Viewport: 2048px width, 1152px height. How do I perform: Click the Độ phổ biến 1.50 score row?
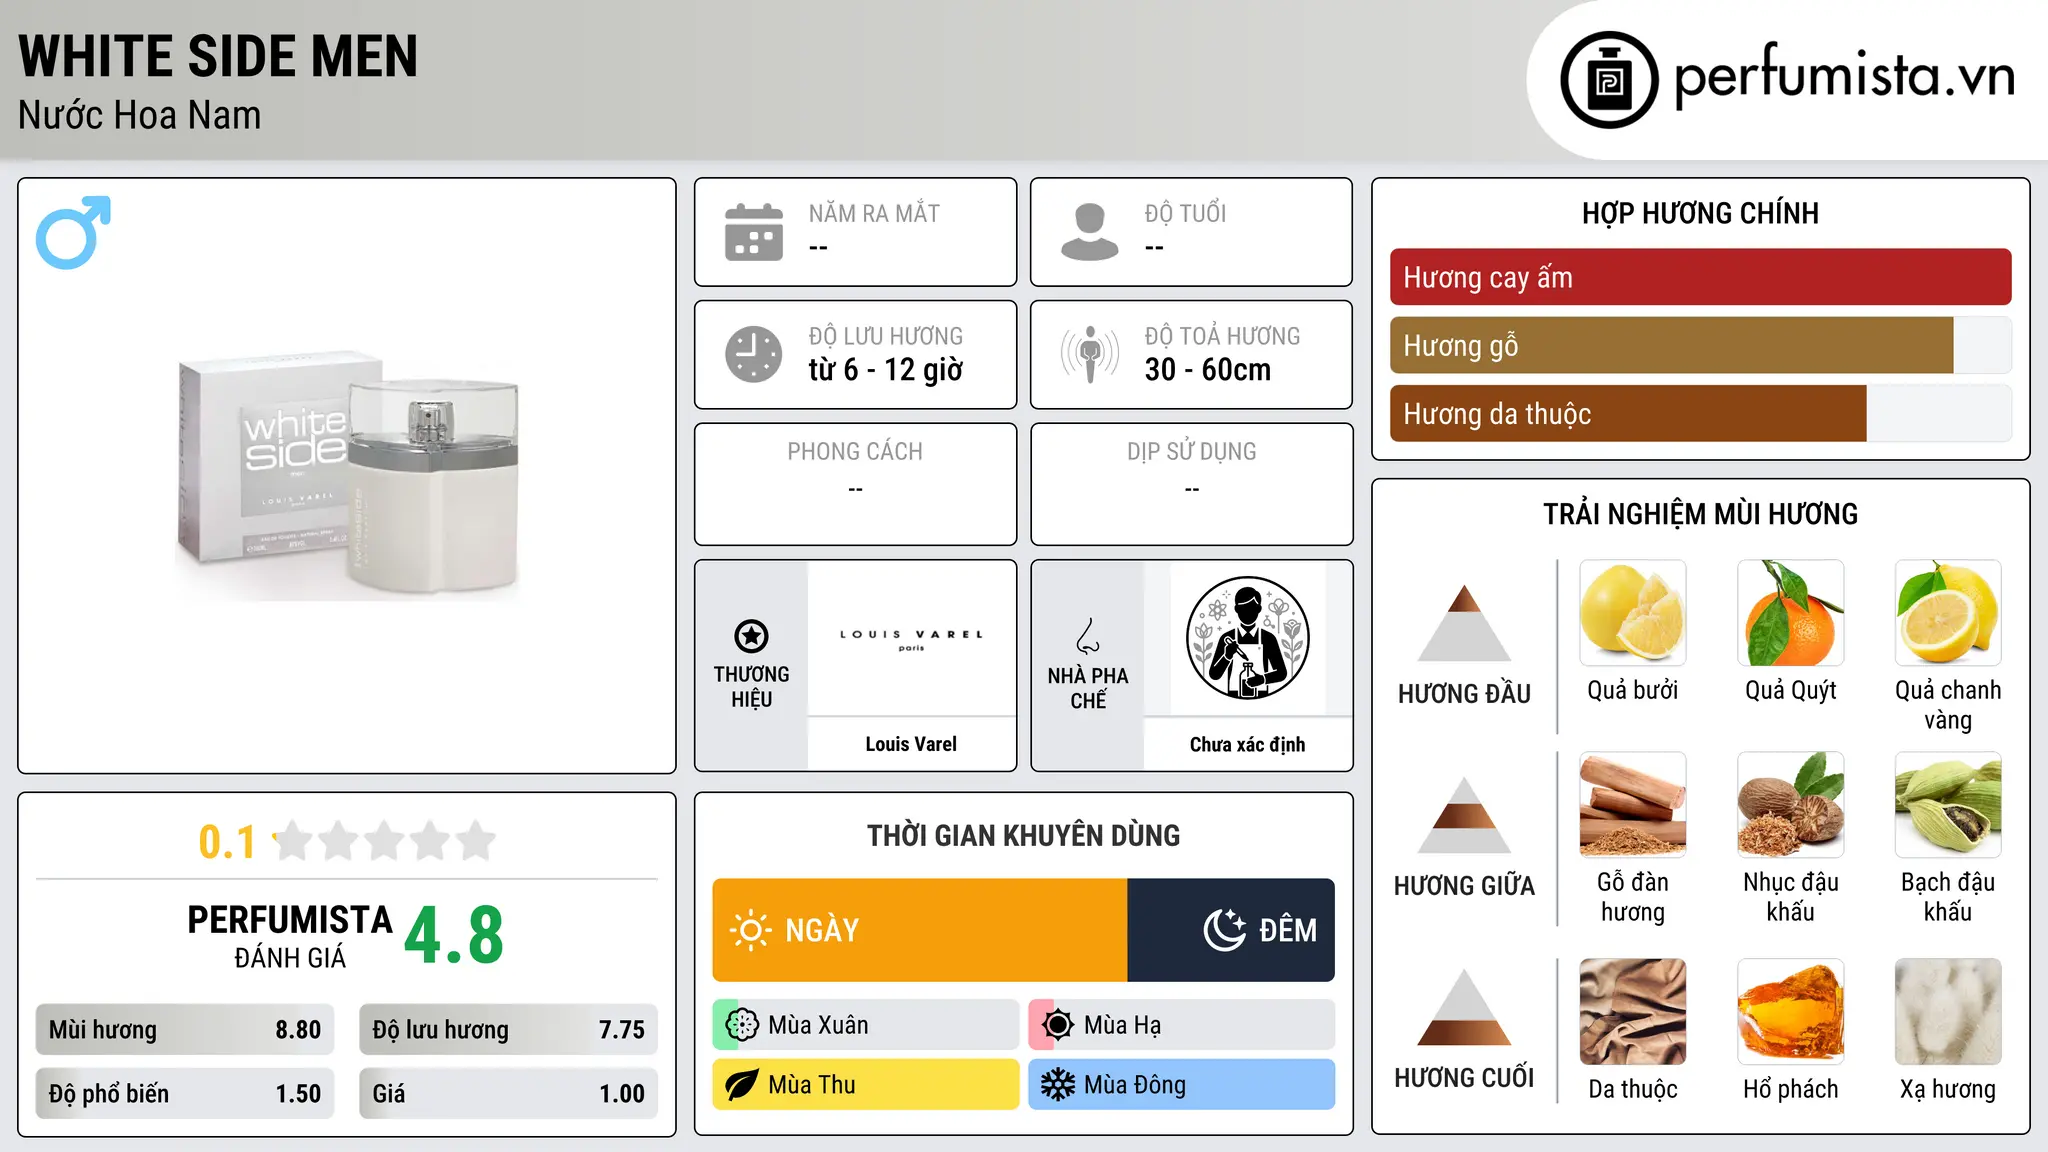pos(185,1094)
